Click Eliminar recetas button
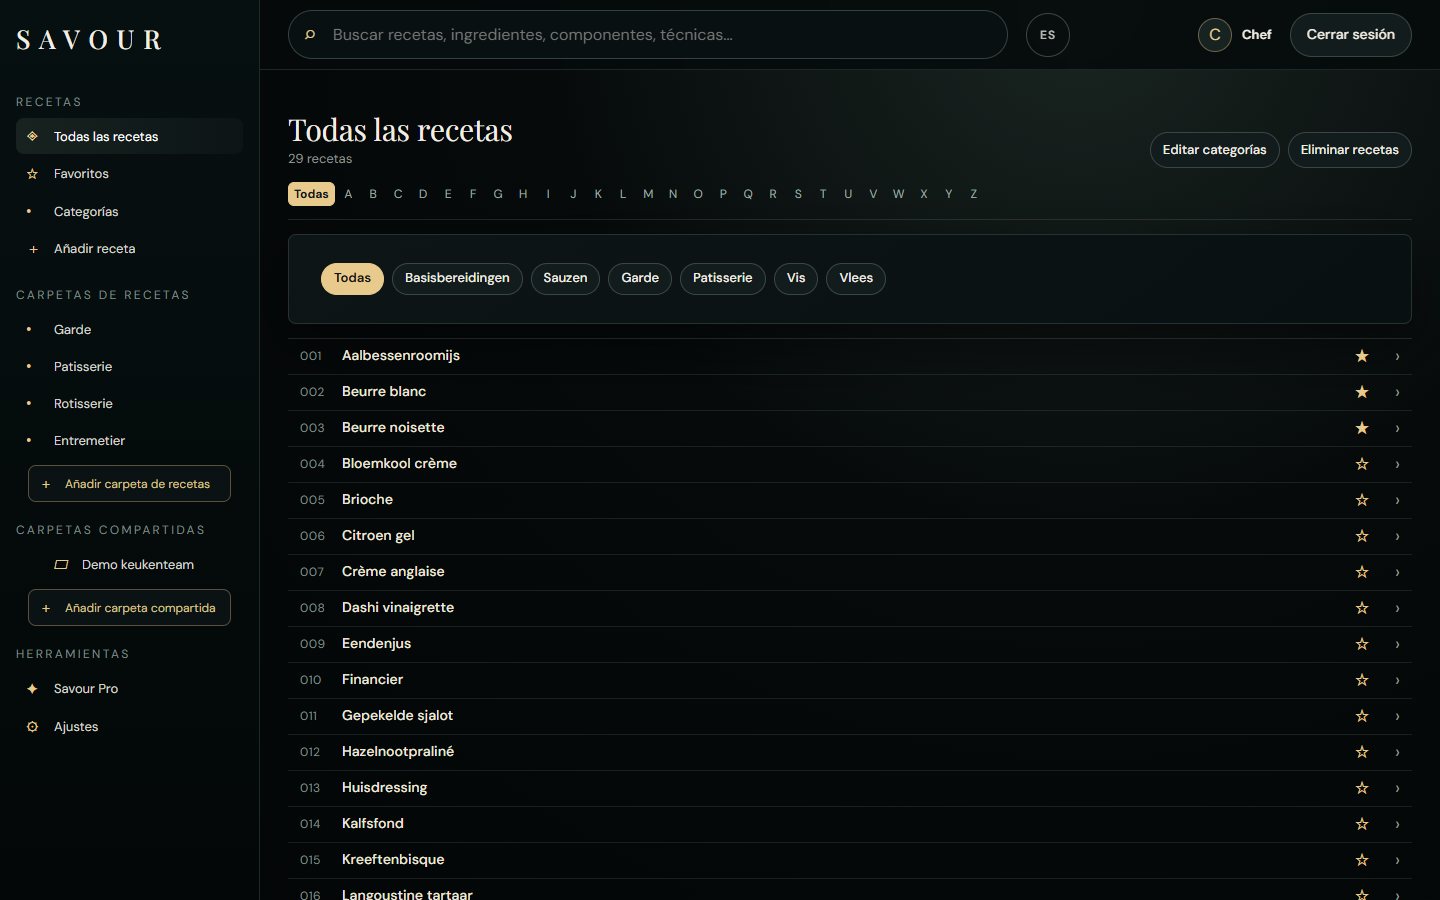This screenshot has height=900, width=1440. point(1349,150)
